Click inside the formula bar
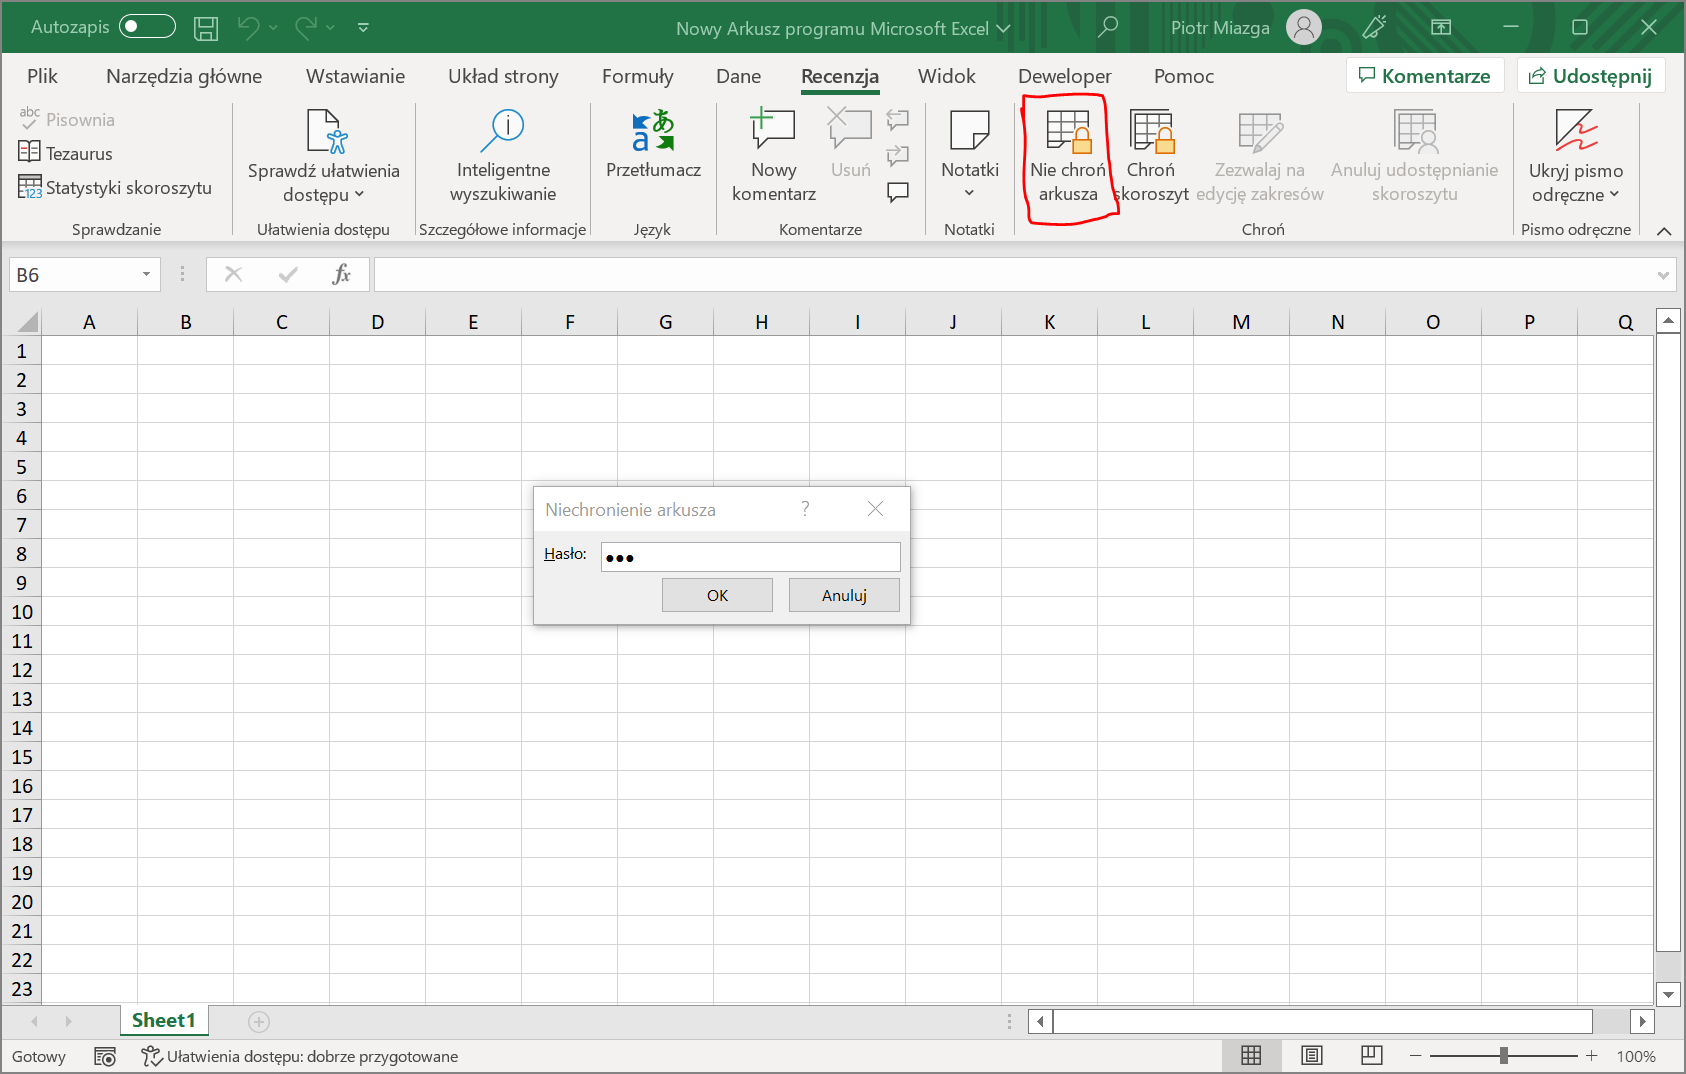Screen dimensions: 1686x1074 [x=1014, y=274]
